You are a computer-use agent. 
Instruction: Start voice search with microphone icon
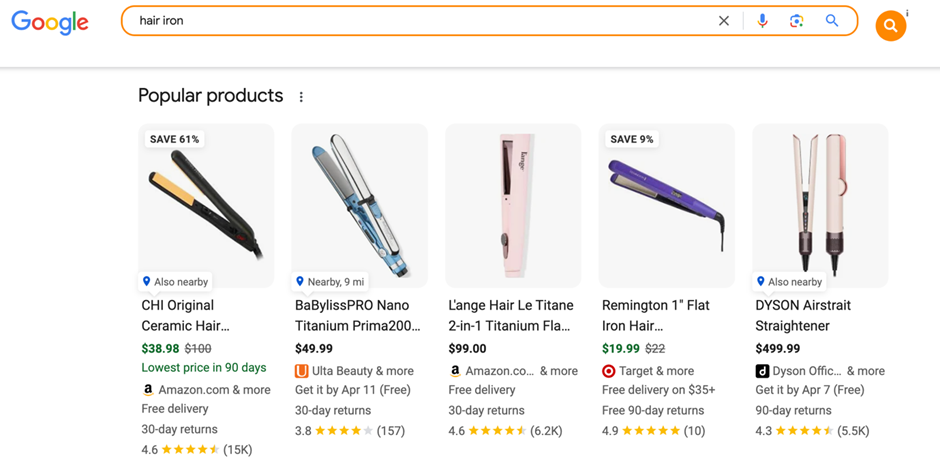click(762, 21)
